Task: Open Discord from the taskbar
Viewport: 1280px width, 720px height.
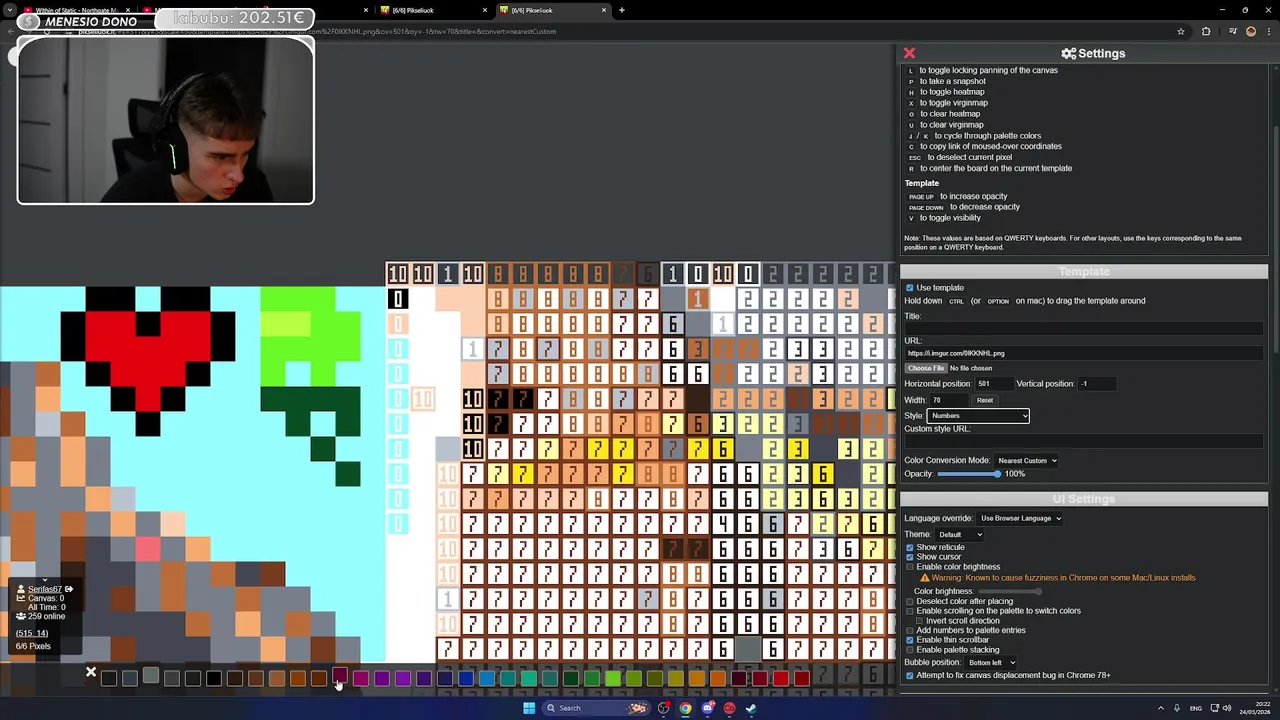Action: coord(707,708)
